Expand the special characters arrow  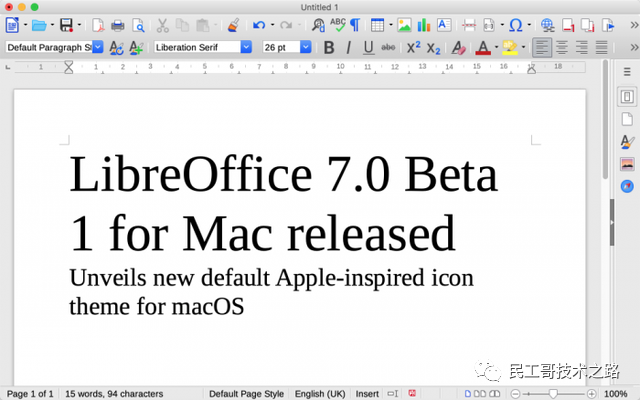click(529, 25)
